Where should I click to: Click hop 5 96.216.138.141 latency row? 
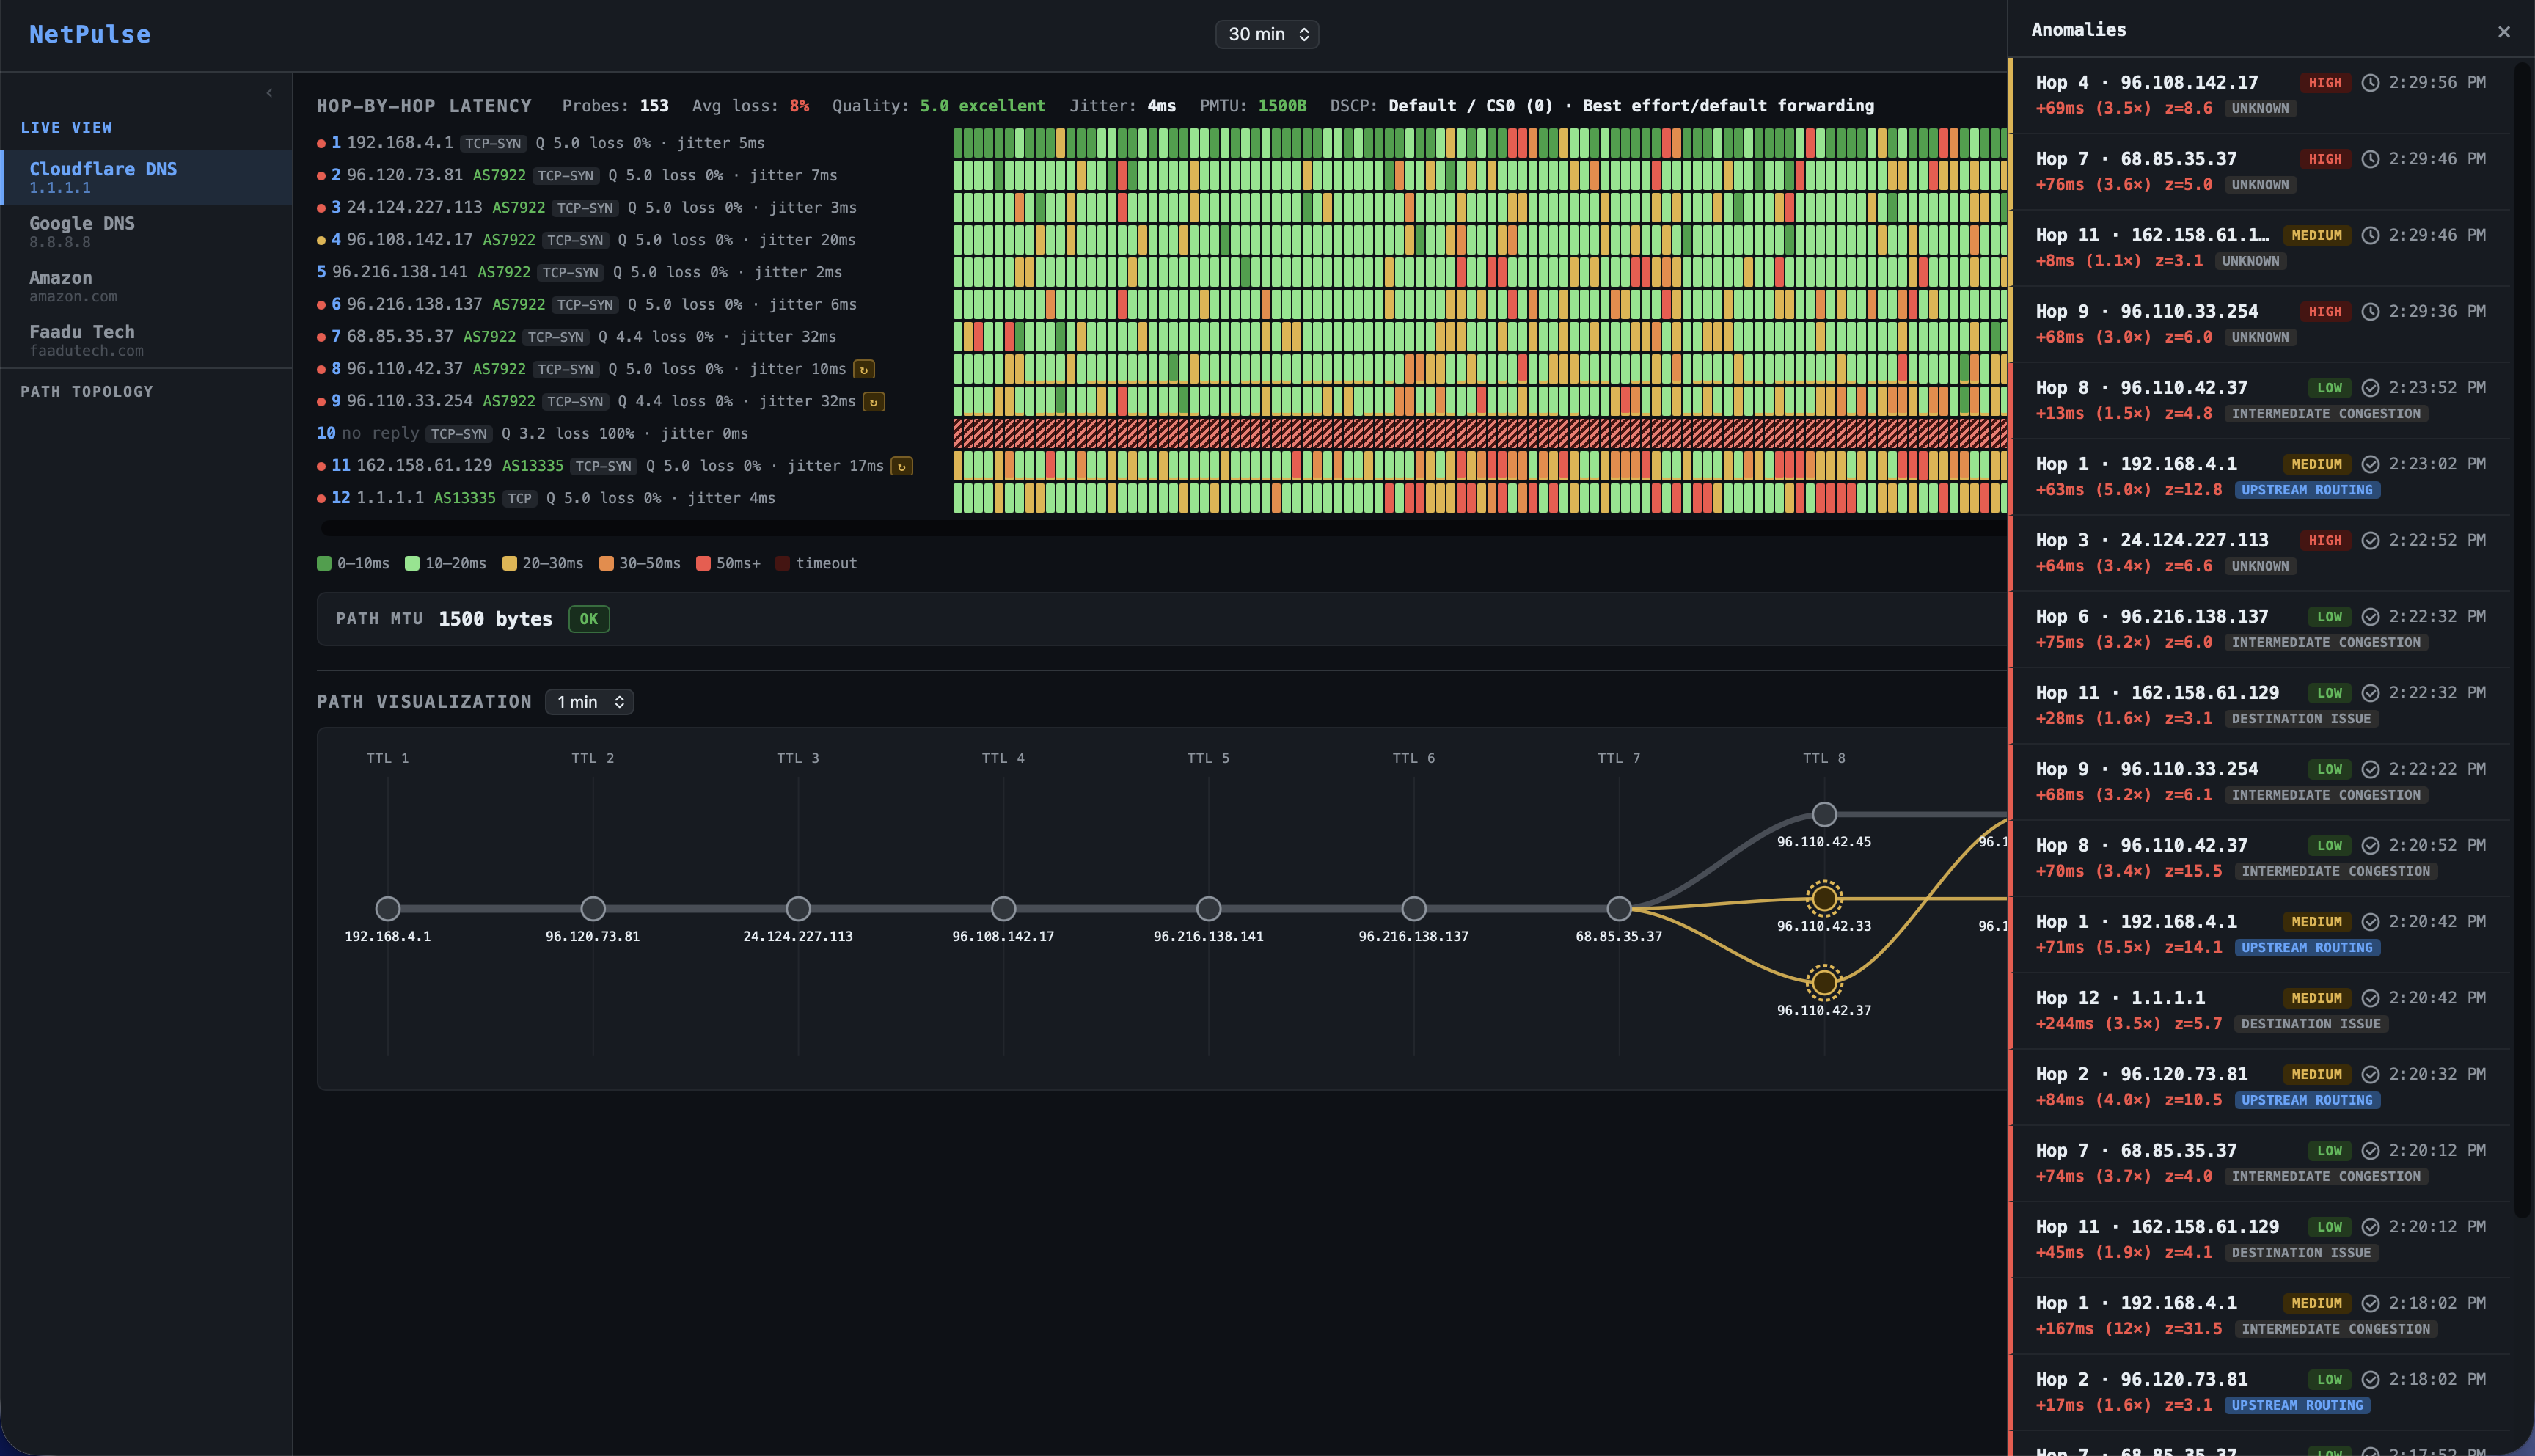click(x=632, y=272)
